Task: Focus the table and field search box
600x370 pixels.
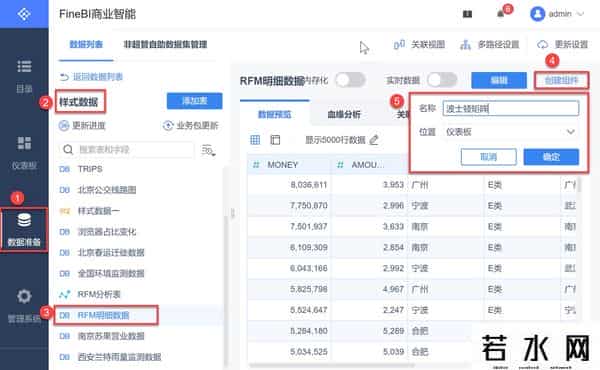Action: (127, 150)
